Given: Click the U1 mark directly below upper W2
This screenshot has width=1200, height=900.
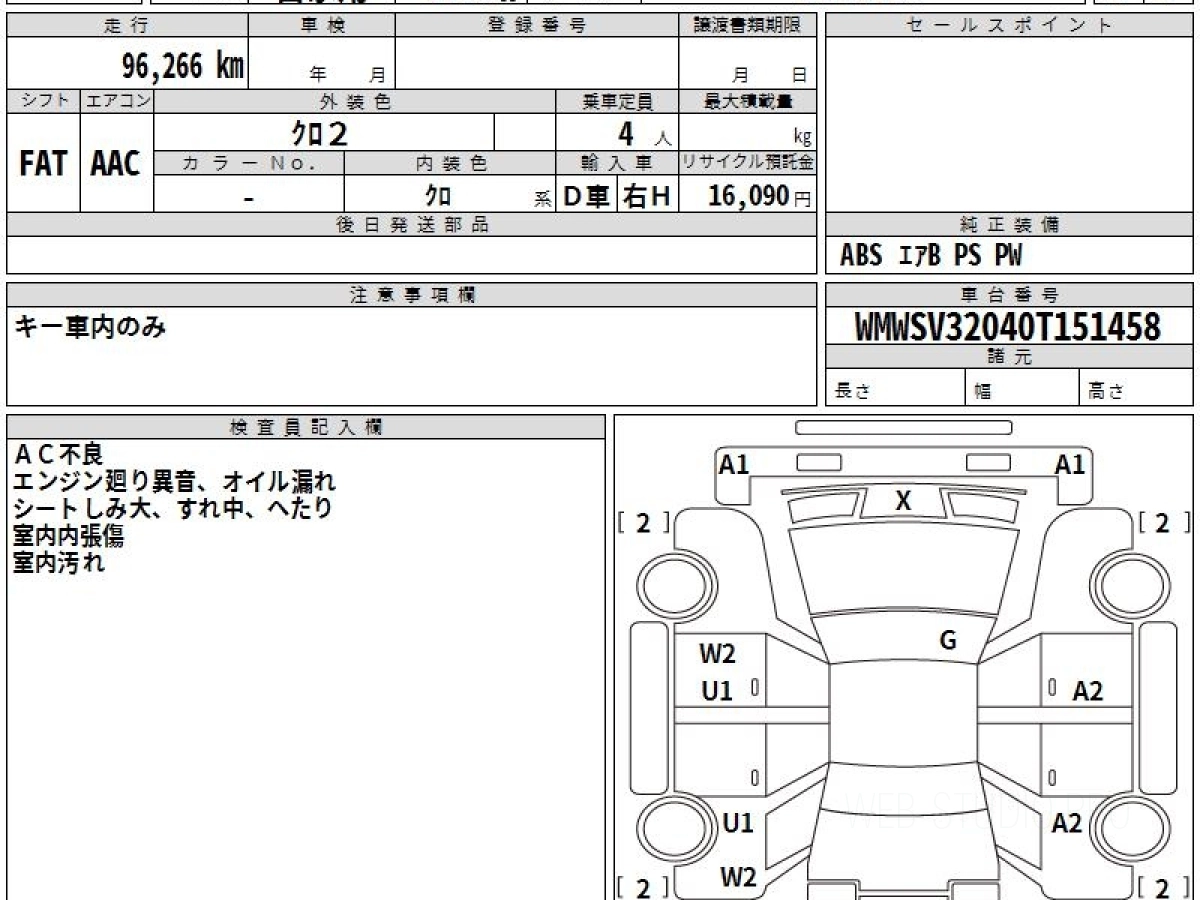Looking at the screenshot, I should pyautogui.click(x=717, y=690).
